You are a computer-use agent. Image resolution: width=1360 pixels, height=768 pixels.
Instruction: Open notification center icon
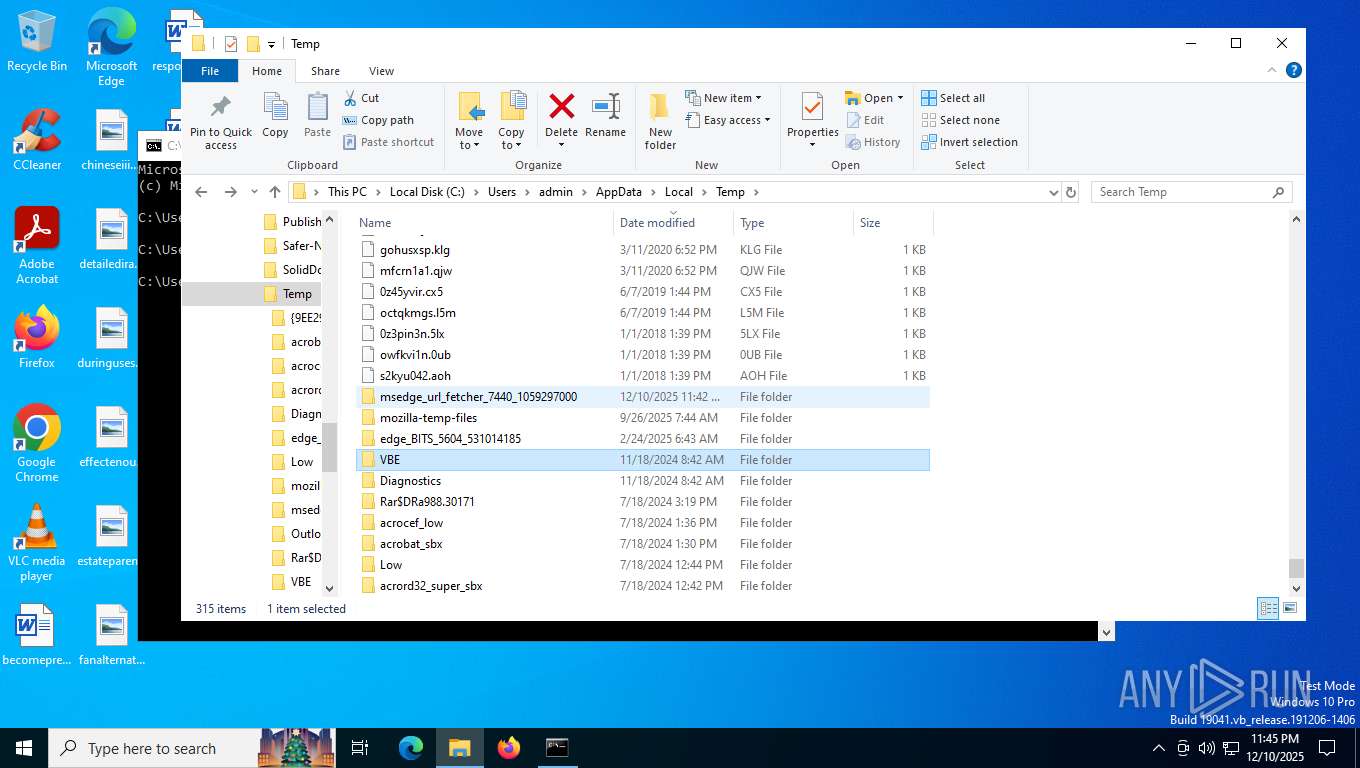click(1327, 748)
